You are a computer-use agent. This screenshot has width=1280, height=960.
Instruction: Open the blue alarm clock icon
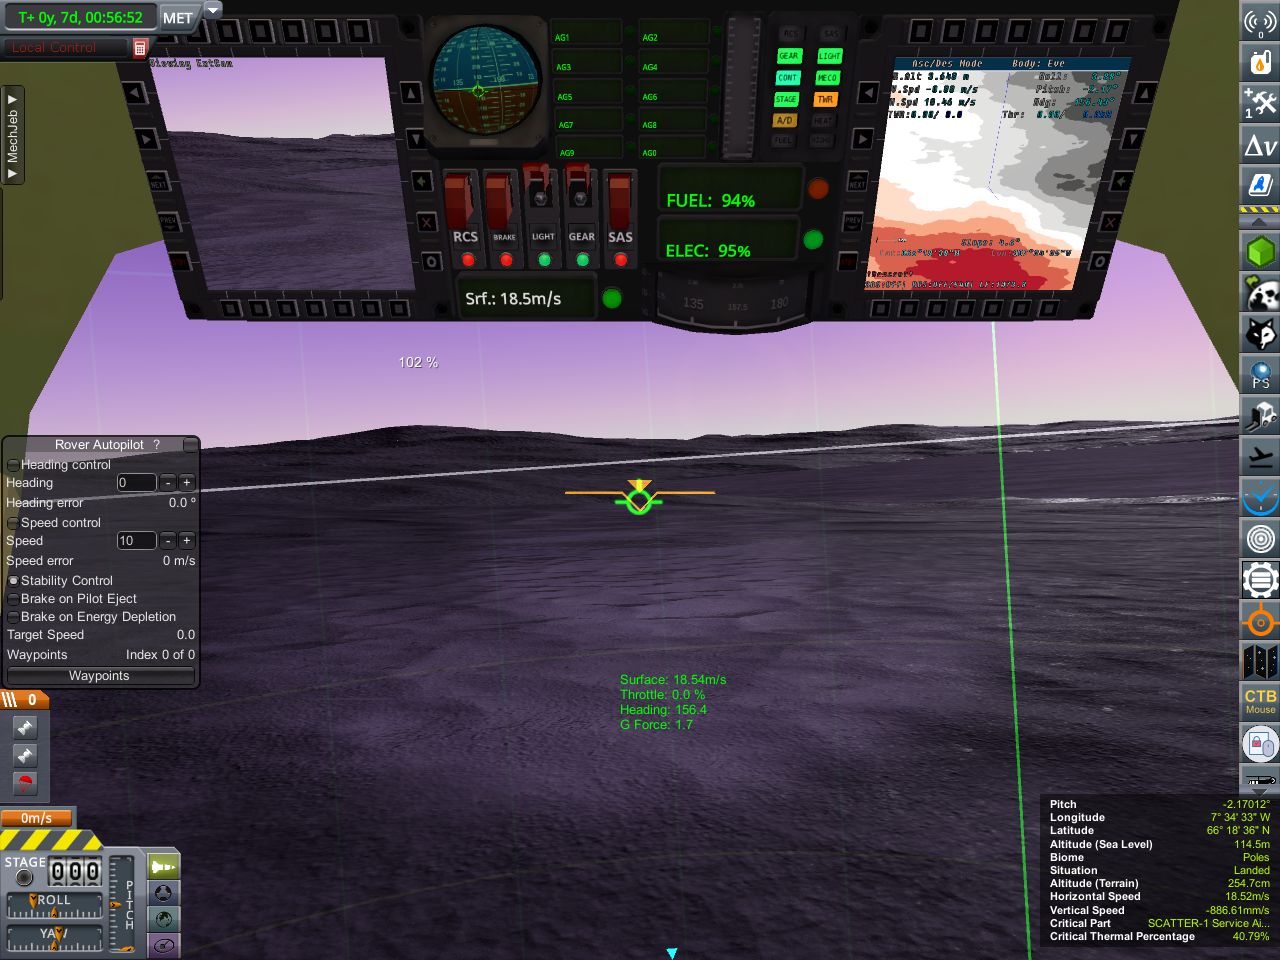tap(1260, 498)
